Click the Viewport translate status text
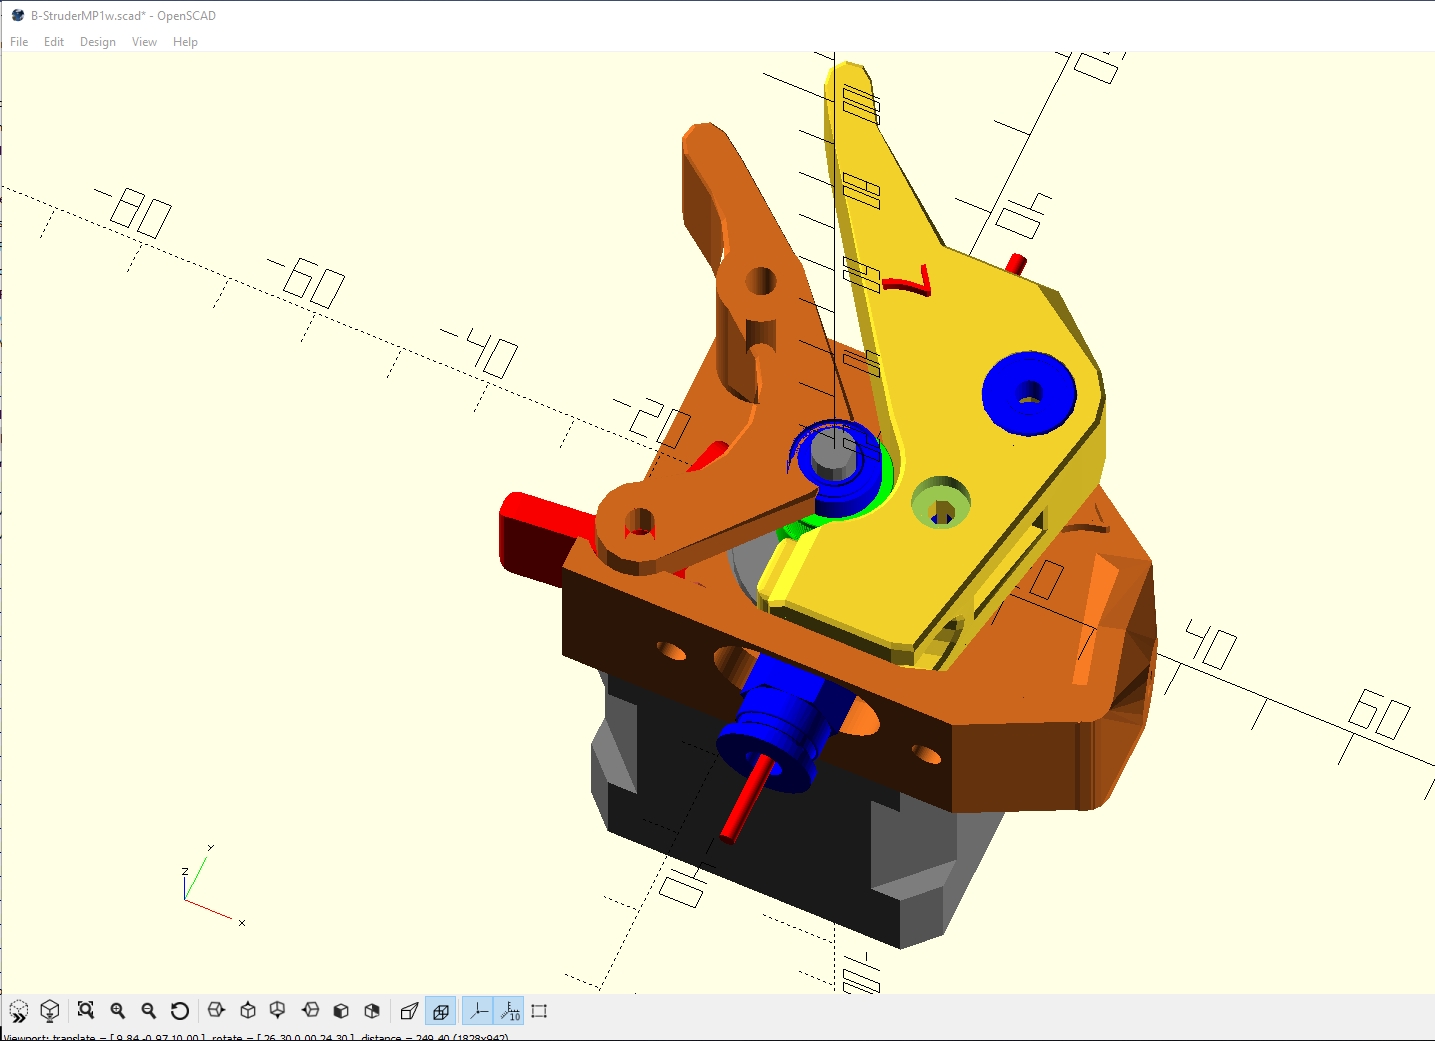 tap(255, 1037)
